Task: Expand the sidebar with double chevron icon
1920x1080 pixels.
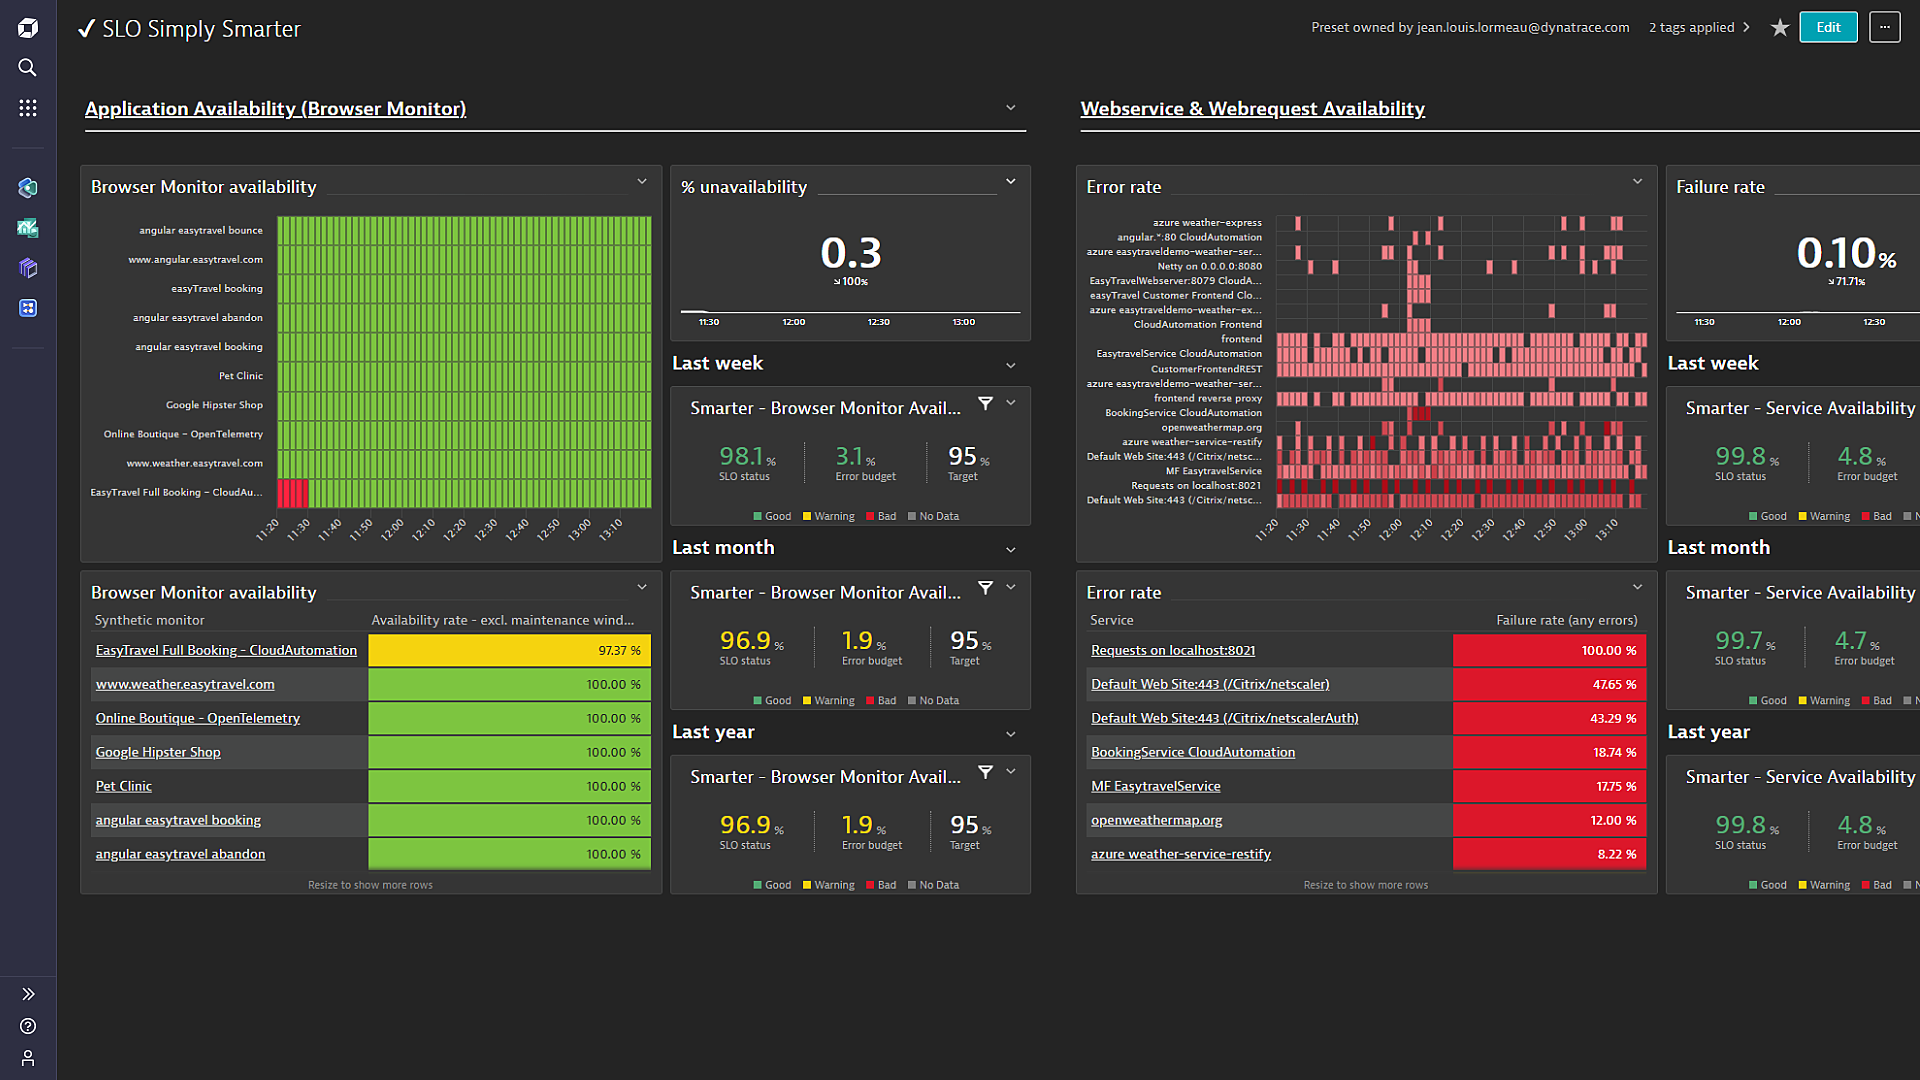Action: click(28, 994)
